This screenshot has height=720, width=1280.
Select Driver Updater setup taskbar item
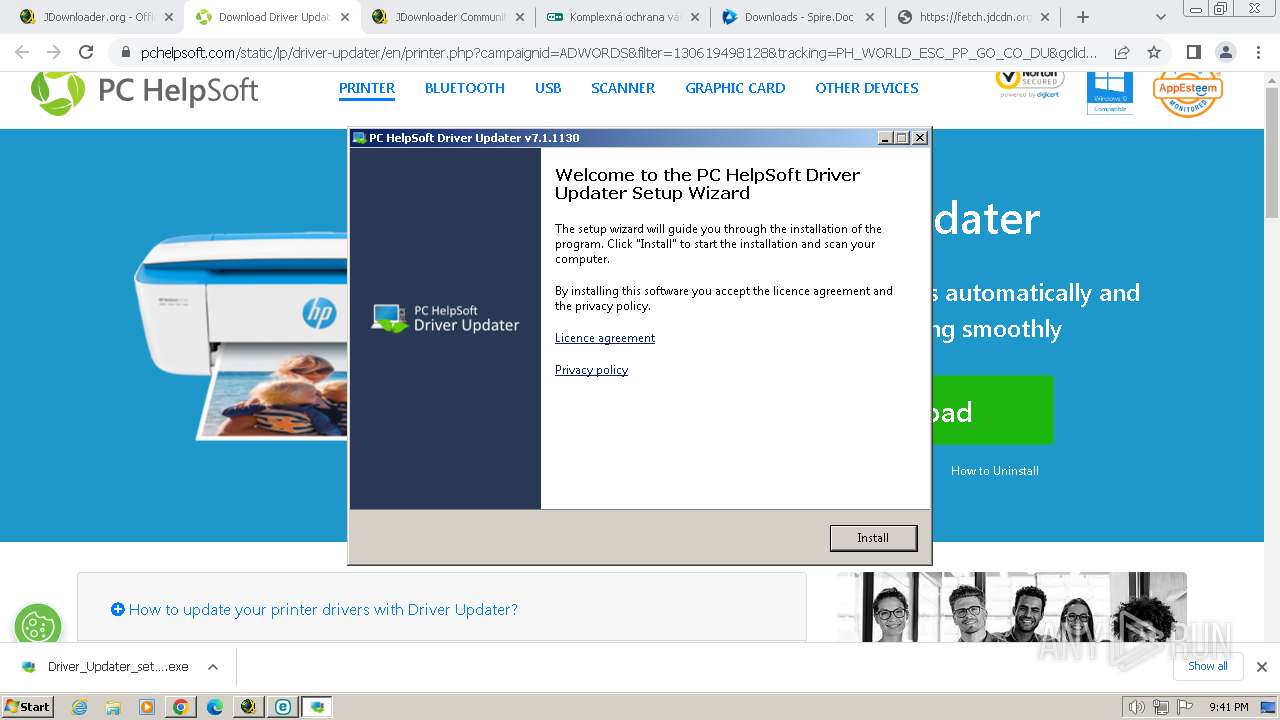click(x=317, y=707)
